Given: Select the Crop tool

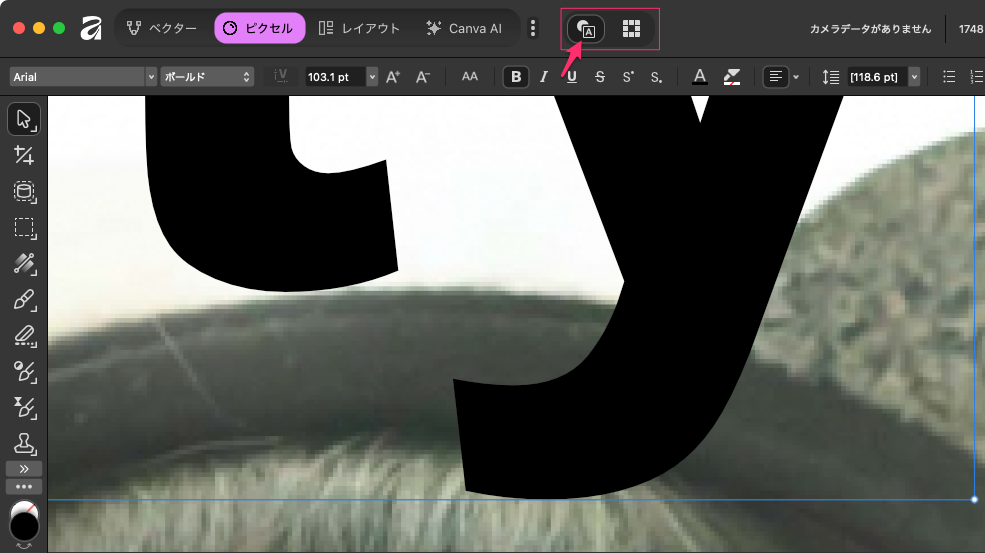Looking at the screenshot, I should pyautogui.click(x=25, y=155).
